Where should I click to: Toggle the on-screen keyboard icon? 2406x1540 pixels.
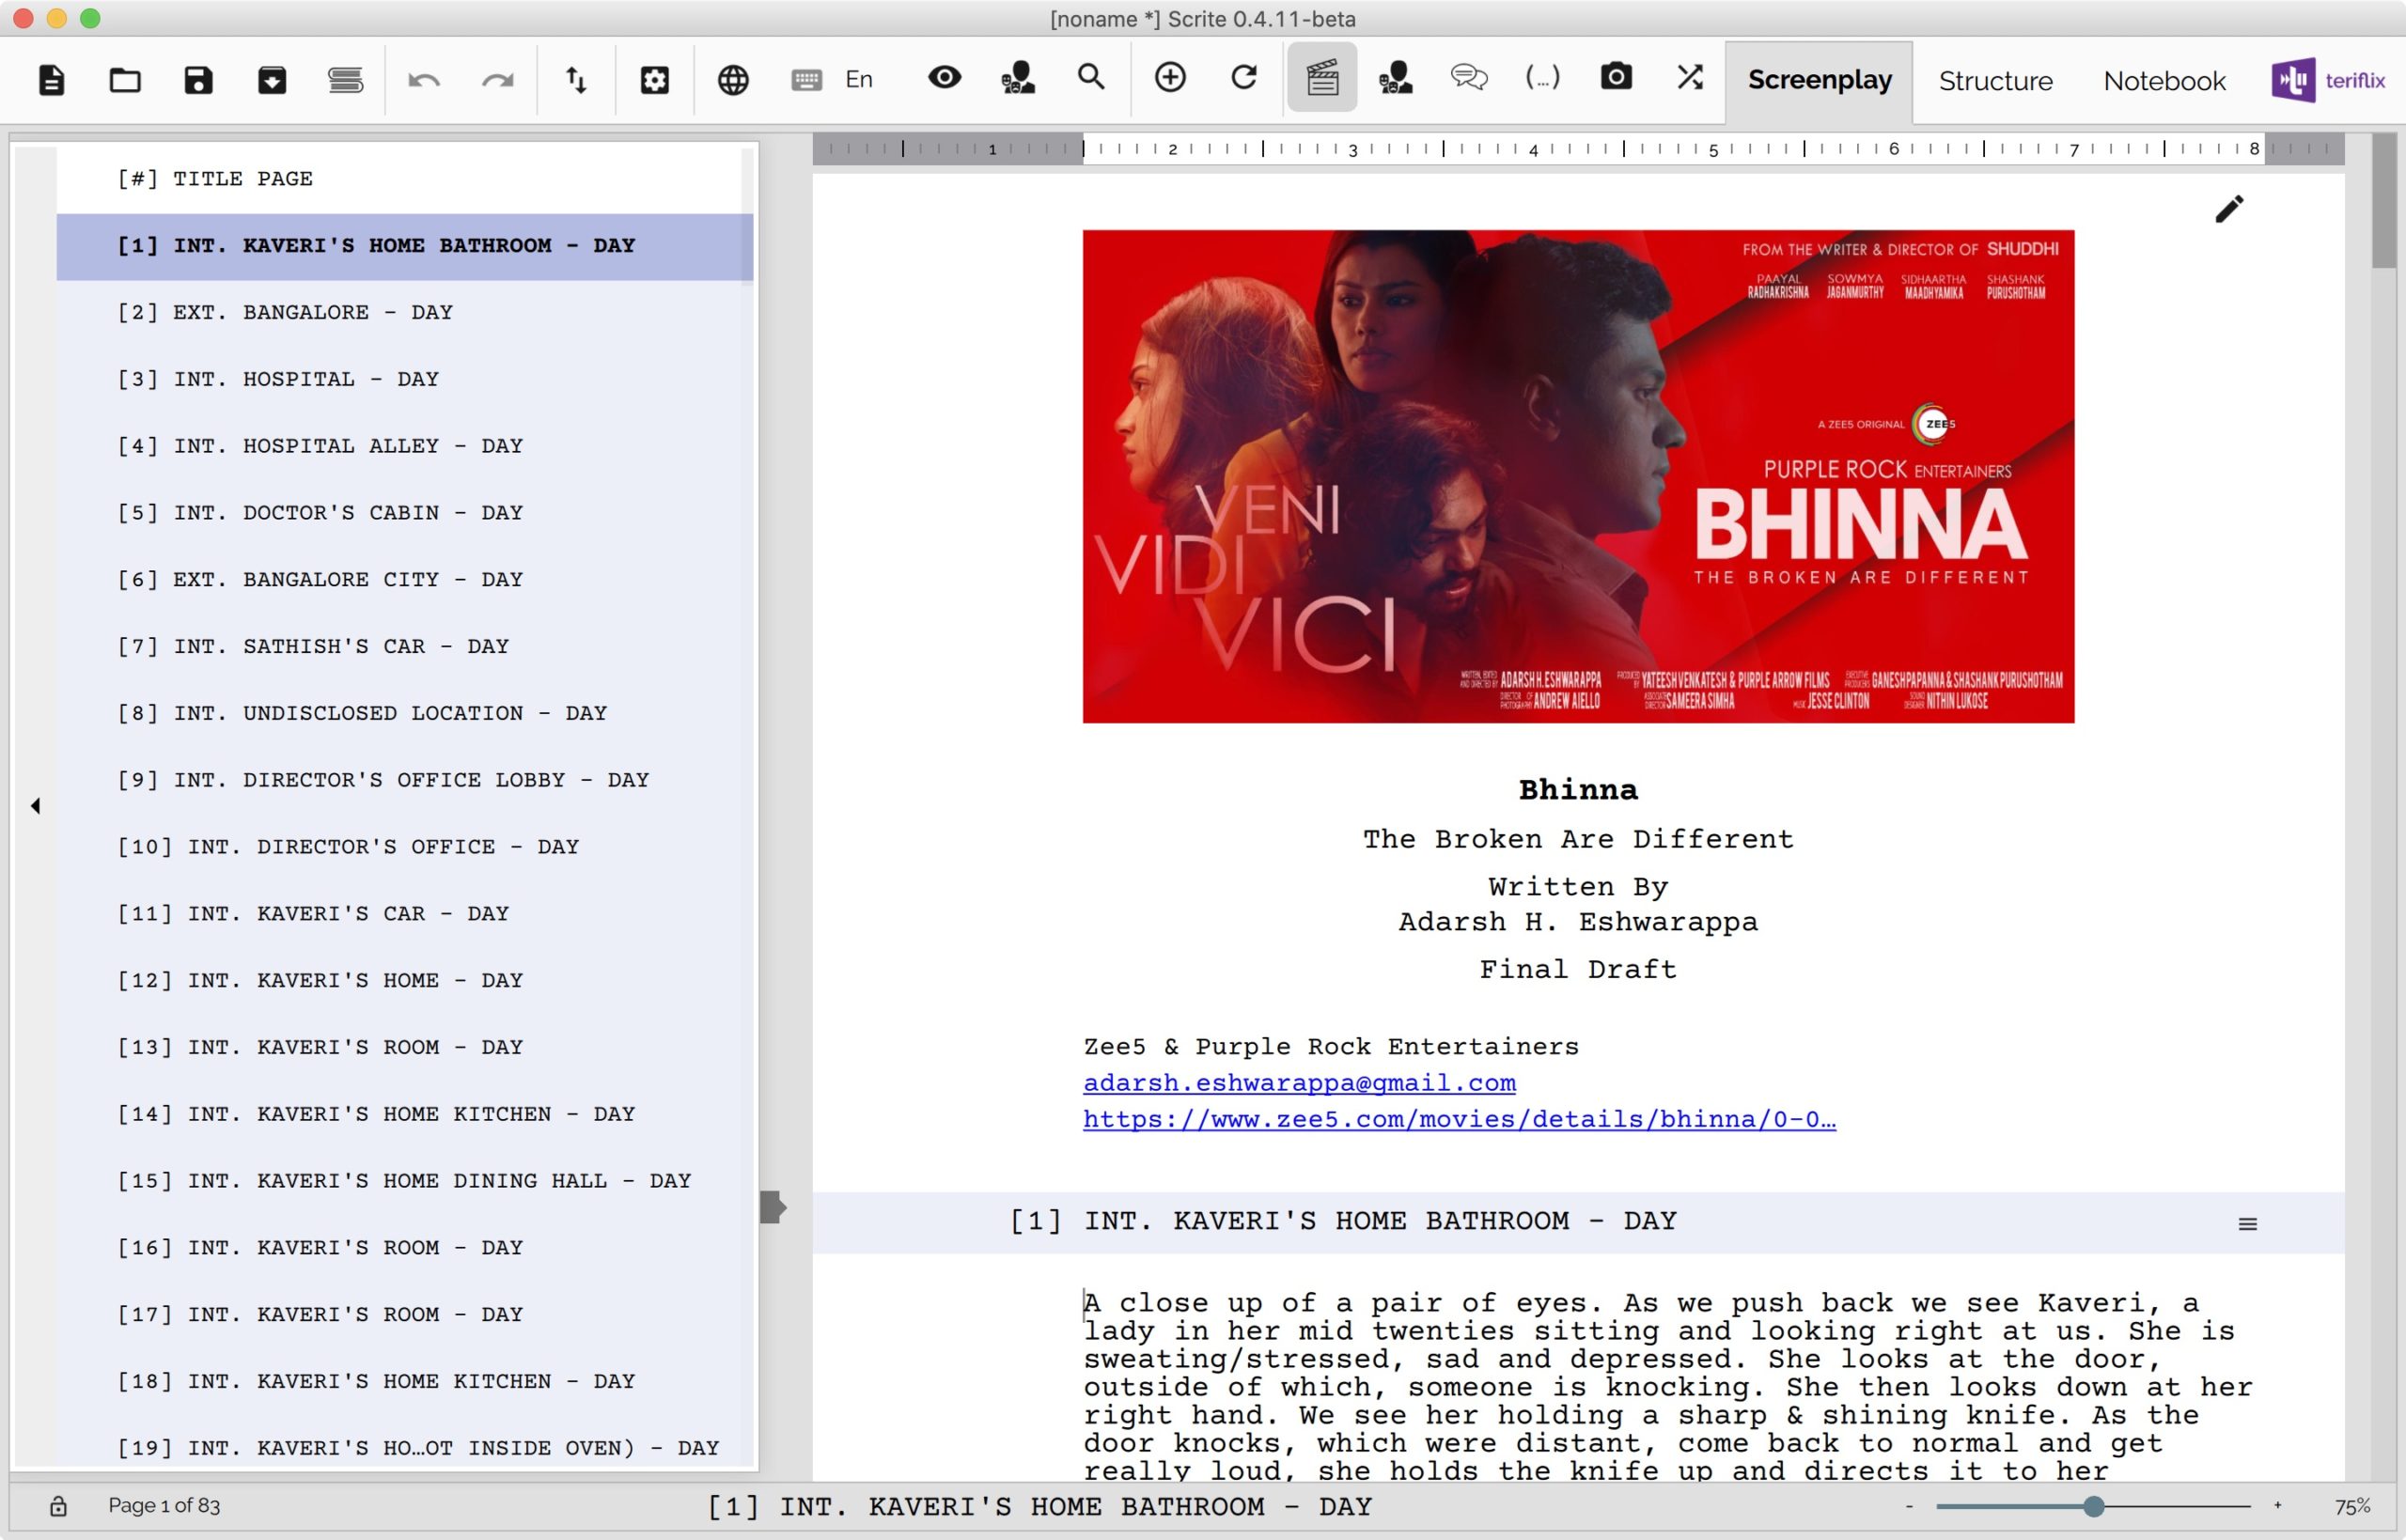(806, 79)
